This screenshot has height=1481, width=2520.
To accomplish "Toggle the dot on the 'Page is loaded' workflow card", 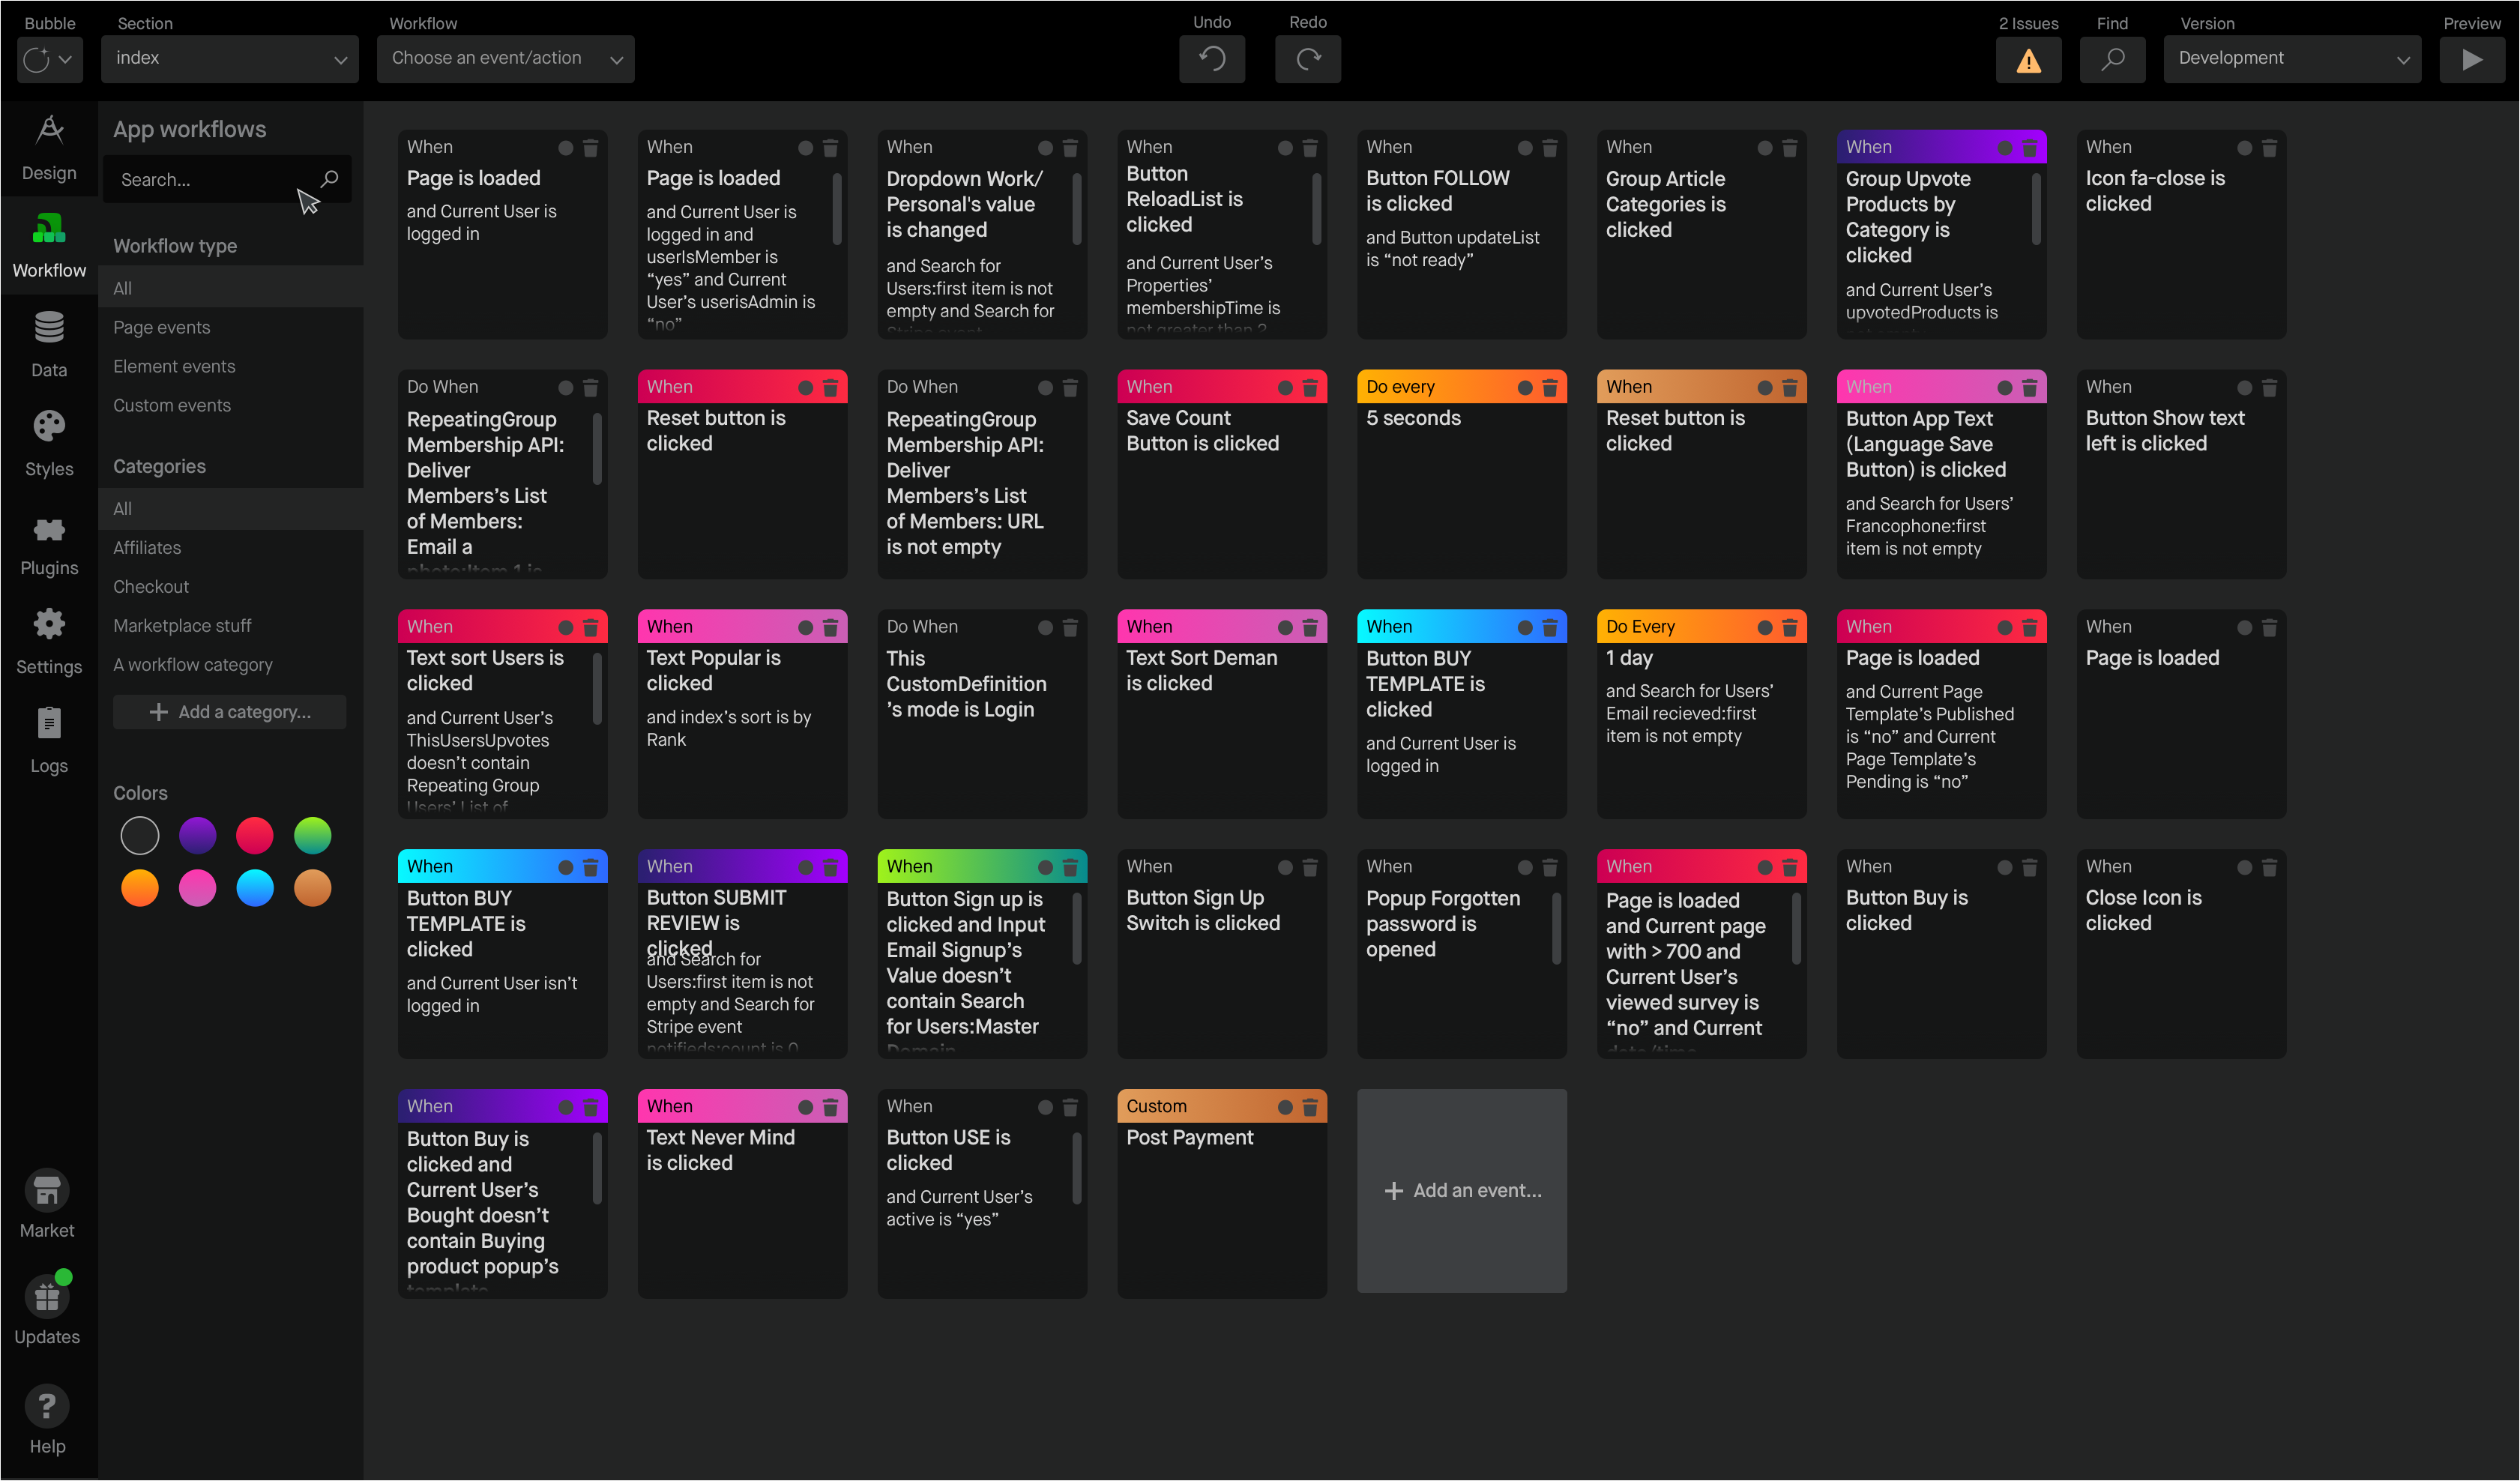I will point(566,147).
